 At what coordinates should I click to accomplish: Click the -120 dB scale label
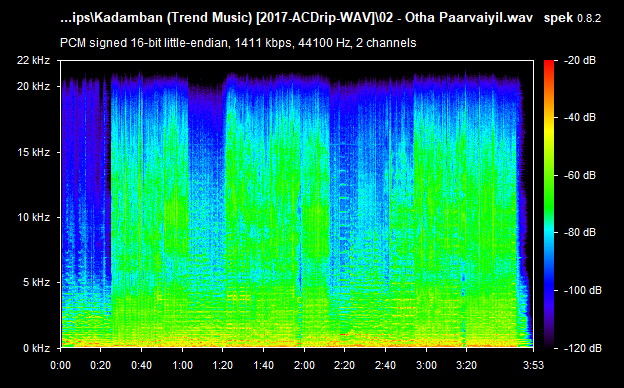583,349
